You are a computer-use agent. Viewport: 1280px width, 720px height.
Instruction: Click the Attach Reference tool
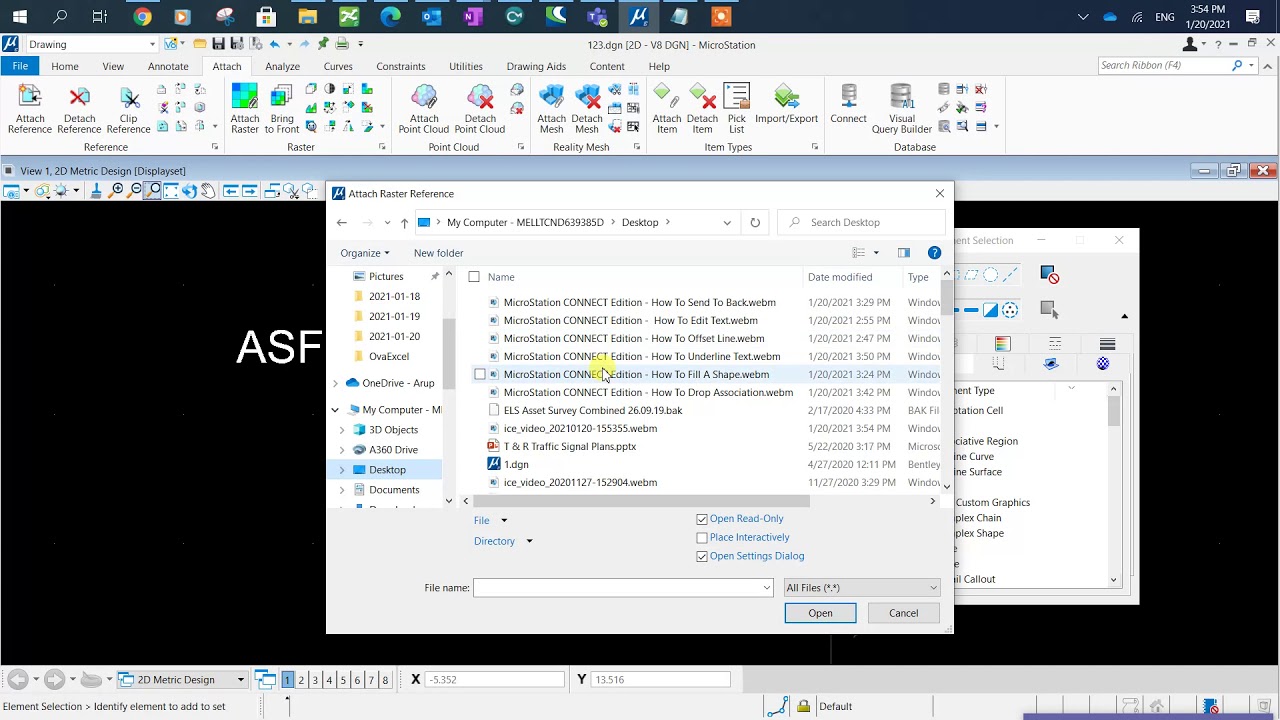[x=30, y=109]
